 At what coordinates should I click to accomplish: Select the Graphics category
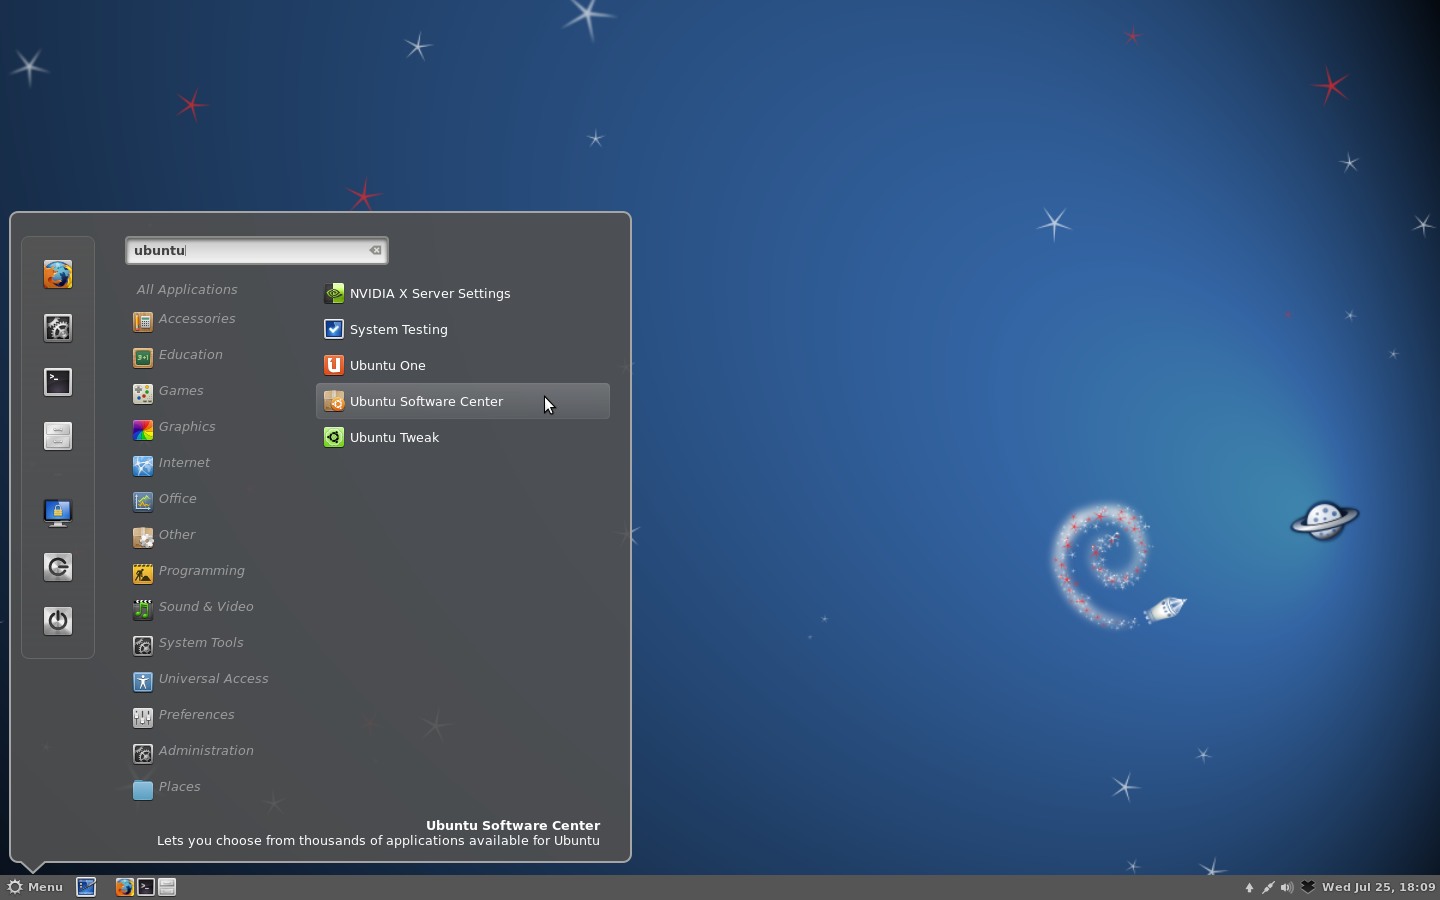click(x=187, y=427)
